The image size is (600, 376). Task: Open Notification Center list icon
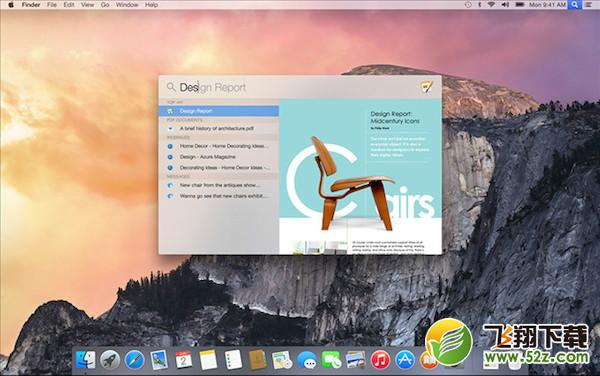(590, 5)
